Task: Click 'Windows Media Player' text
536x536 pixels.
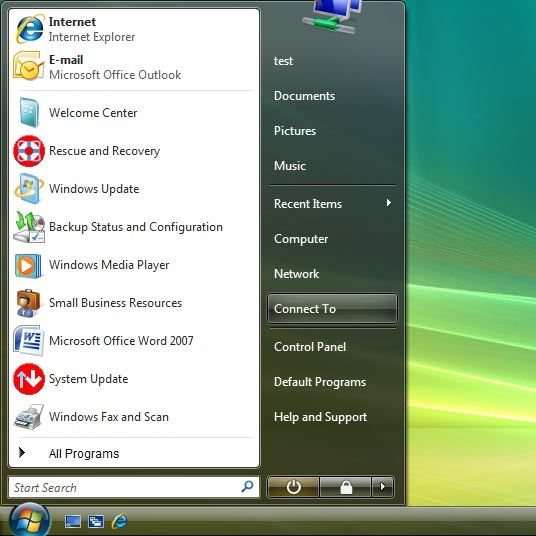Action: coord(109,265)
